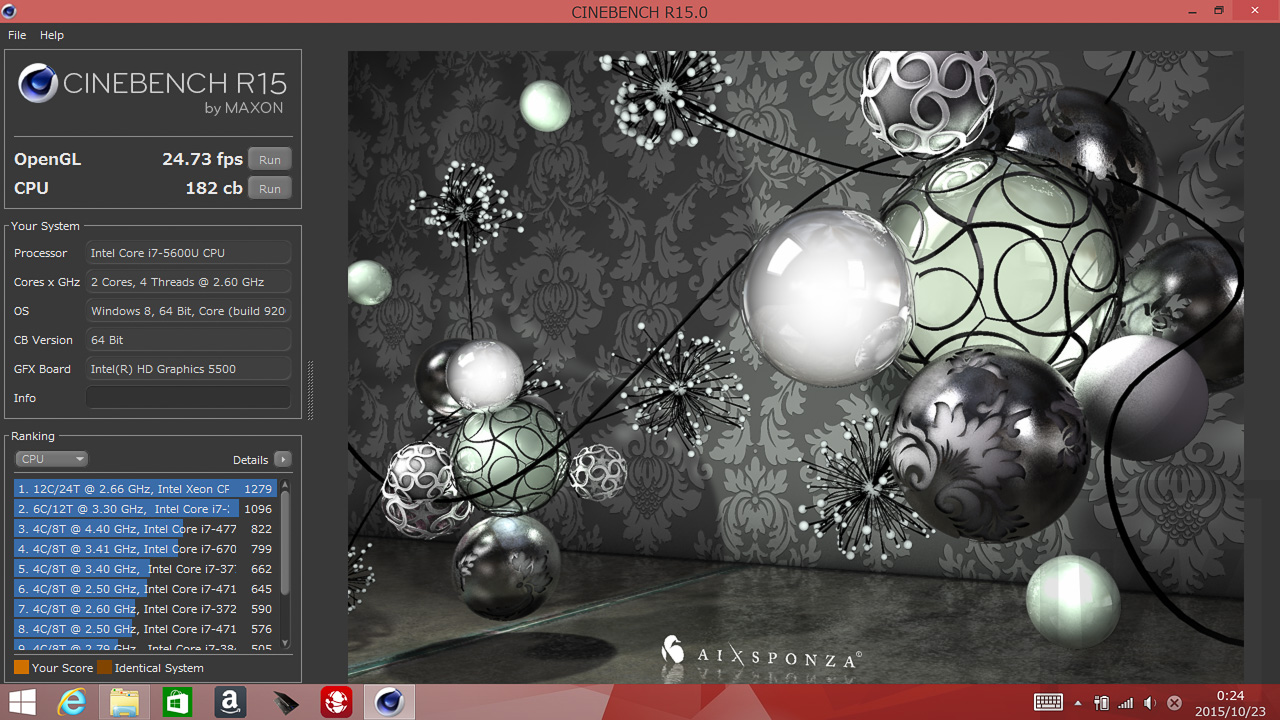The width and height of the screenshot is (1280, 720).
Task: Expand ranking Details arrow
Action: 283,460
